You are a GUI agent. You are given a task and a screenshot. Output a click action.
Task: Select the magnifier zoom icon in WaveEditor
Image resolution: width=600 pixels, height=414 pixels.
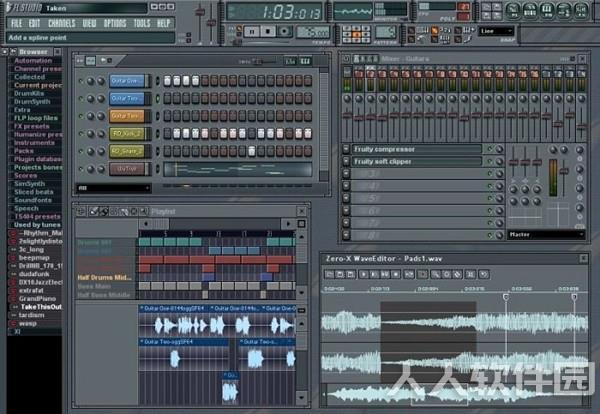pos(435,274)
